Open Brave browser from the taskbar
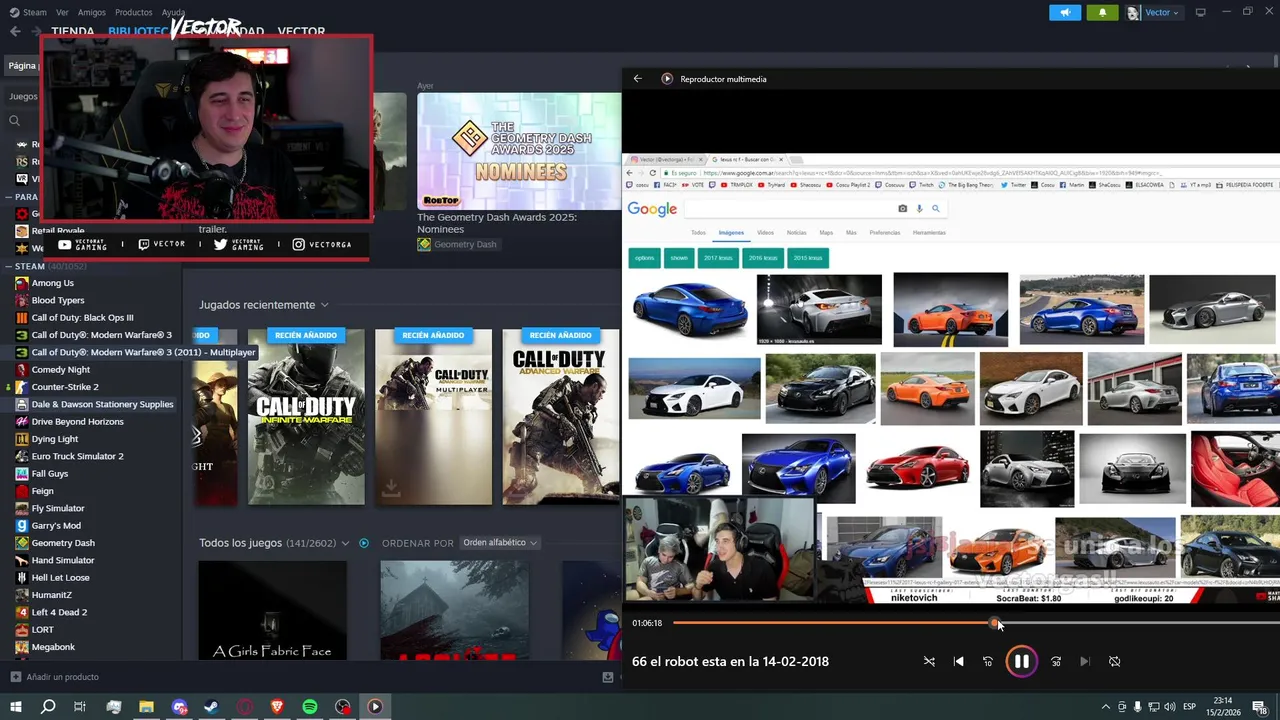 277,707
